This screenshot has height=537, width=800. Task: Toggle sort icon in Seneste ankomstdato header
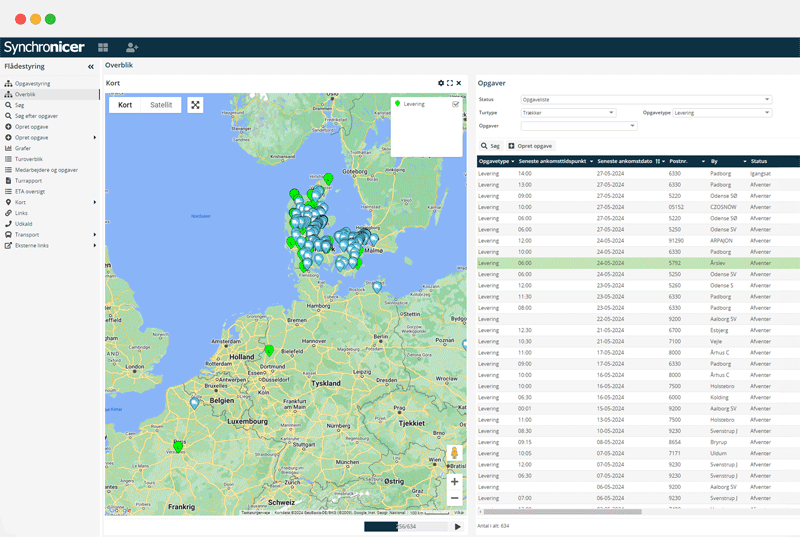tap(658, 161)
